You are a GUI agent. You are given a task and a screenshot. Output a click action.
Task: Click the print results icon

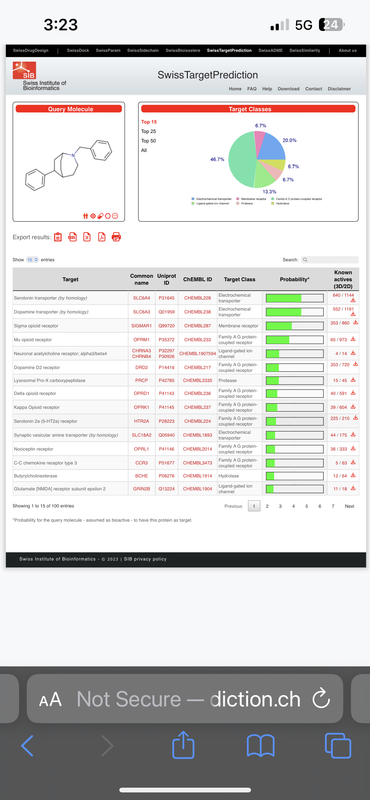point(116,237)
